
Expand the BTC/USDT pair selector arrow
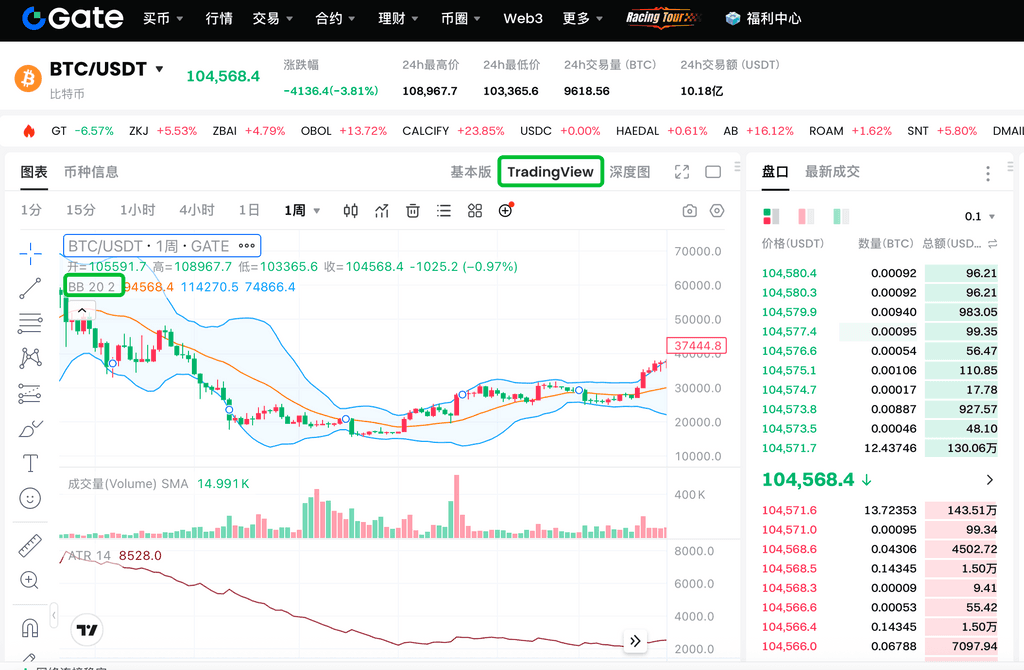[x=160, y=70]
